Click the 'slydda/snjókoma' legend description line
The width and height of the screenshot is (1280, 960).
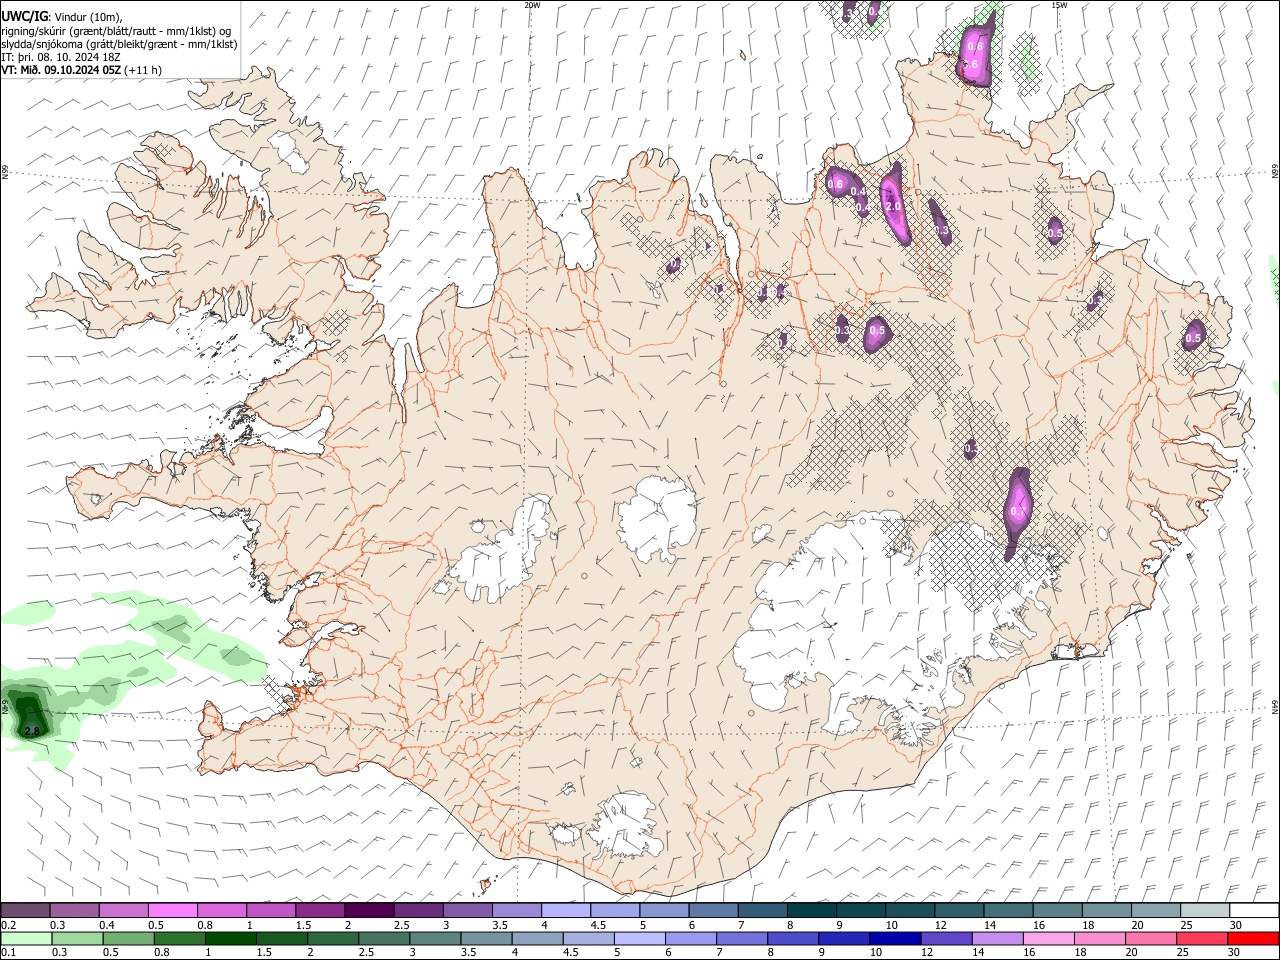pyautogui.click(x=119, y=44)
